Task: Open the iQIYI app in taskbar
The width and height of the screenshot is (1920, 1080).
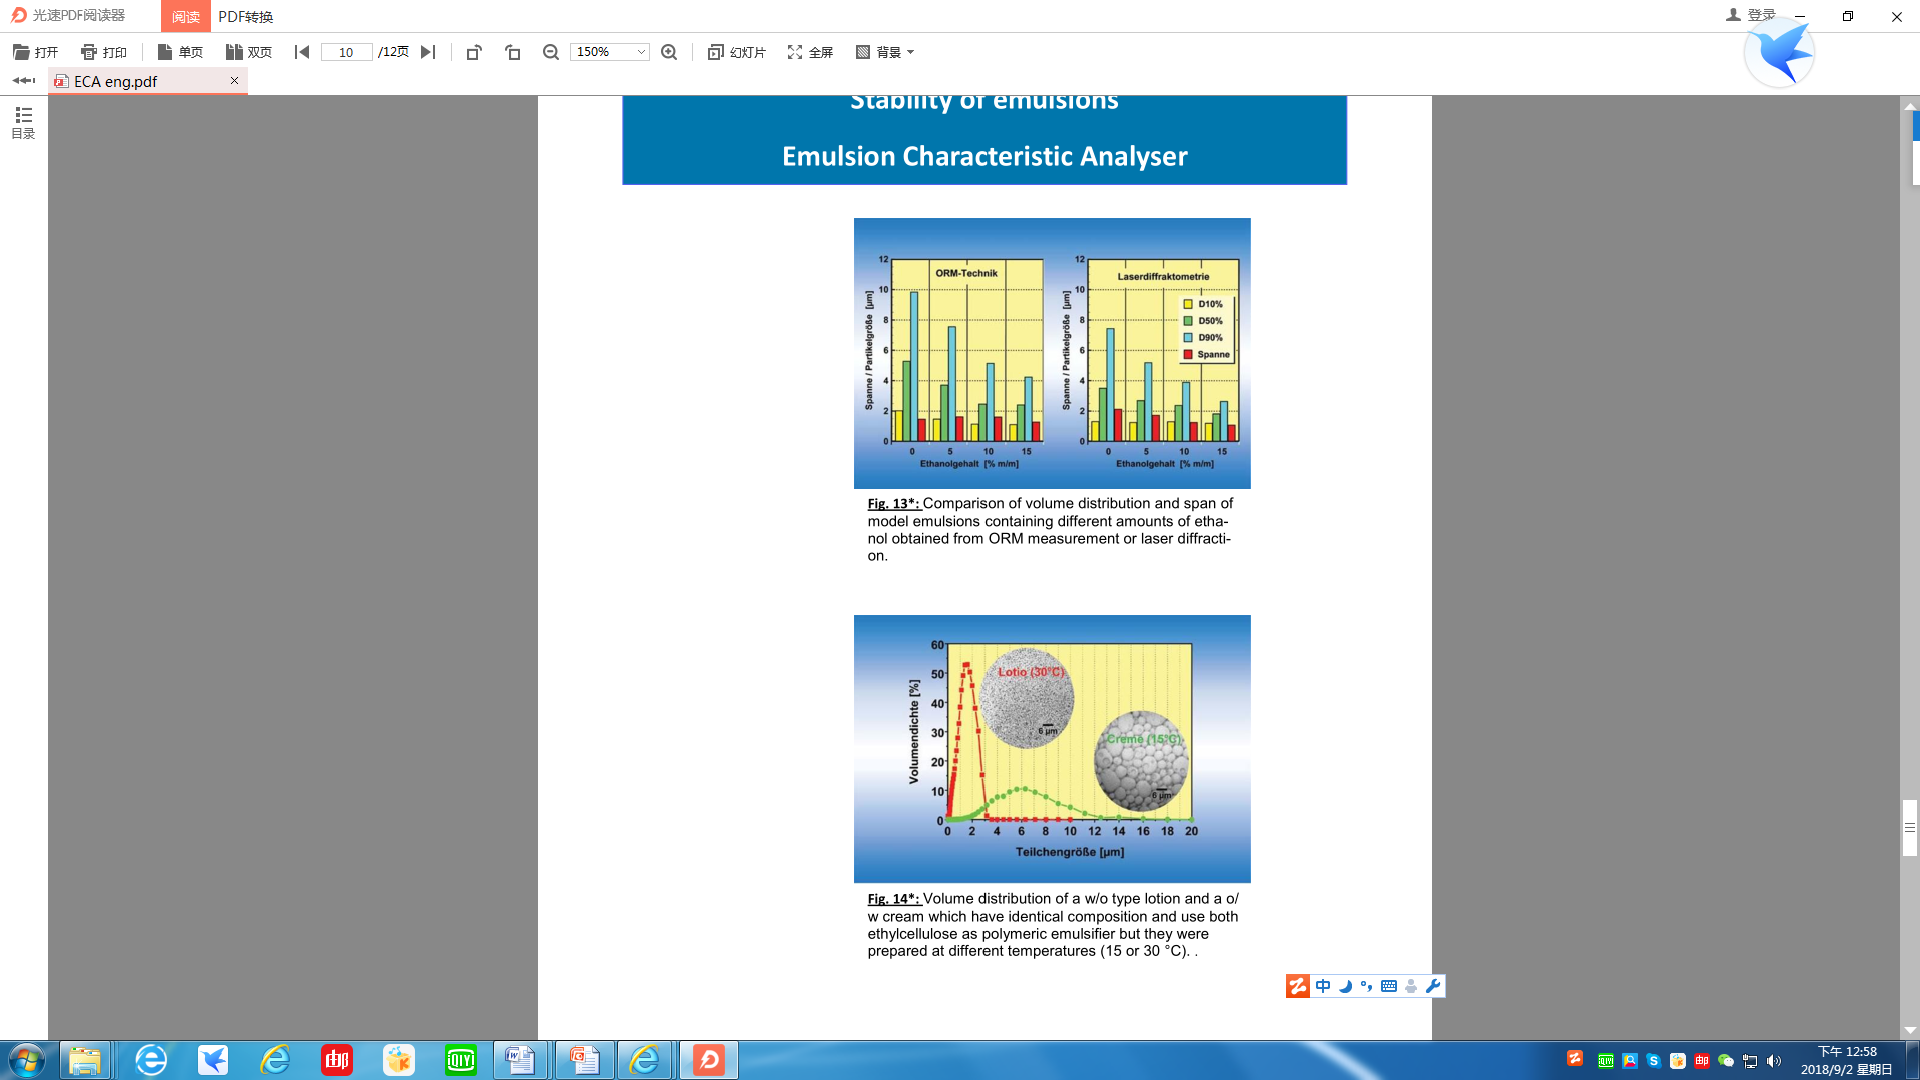Action: point(461,1060)
